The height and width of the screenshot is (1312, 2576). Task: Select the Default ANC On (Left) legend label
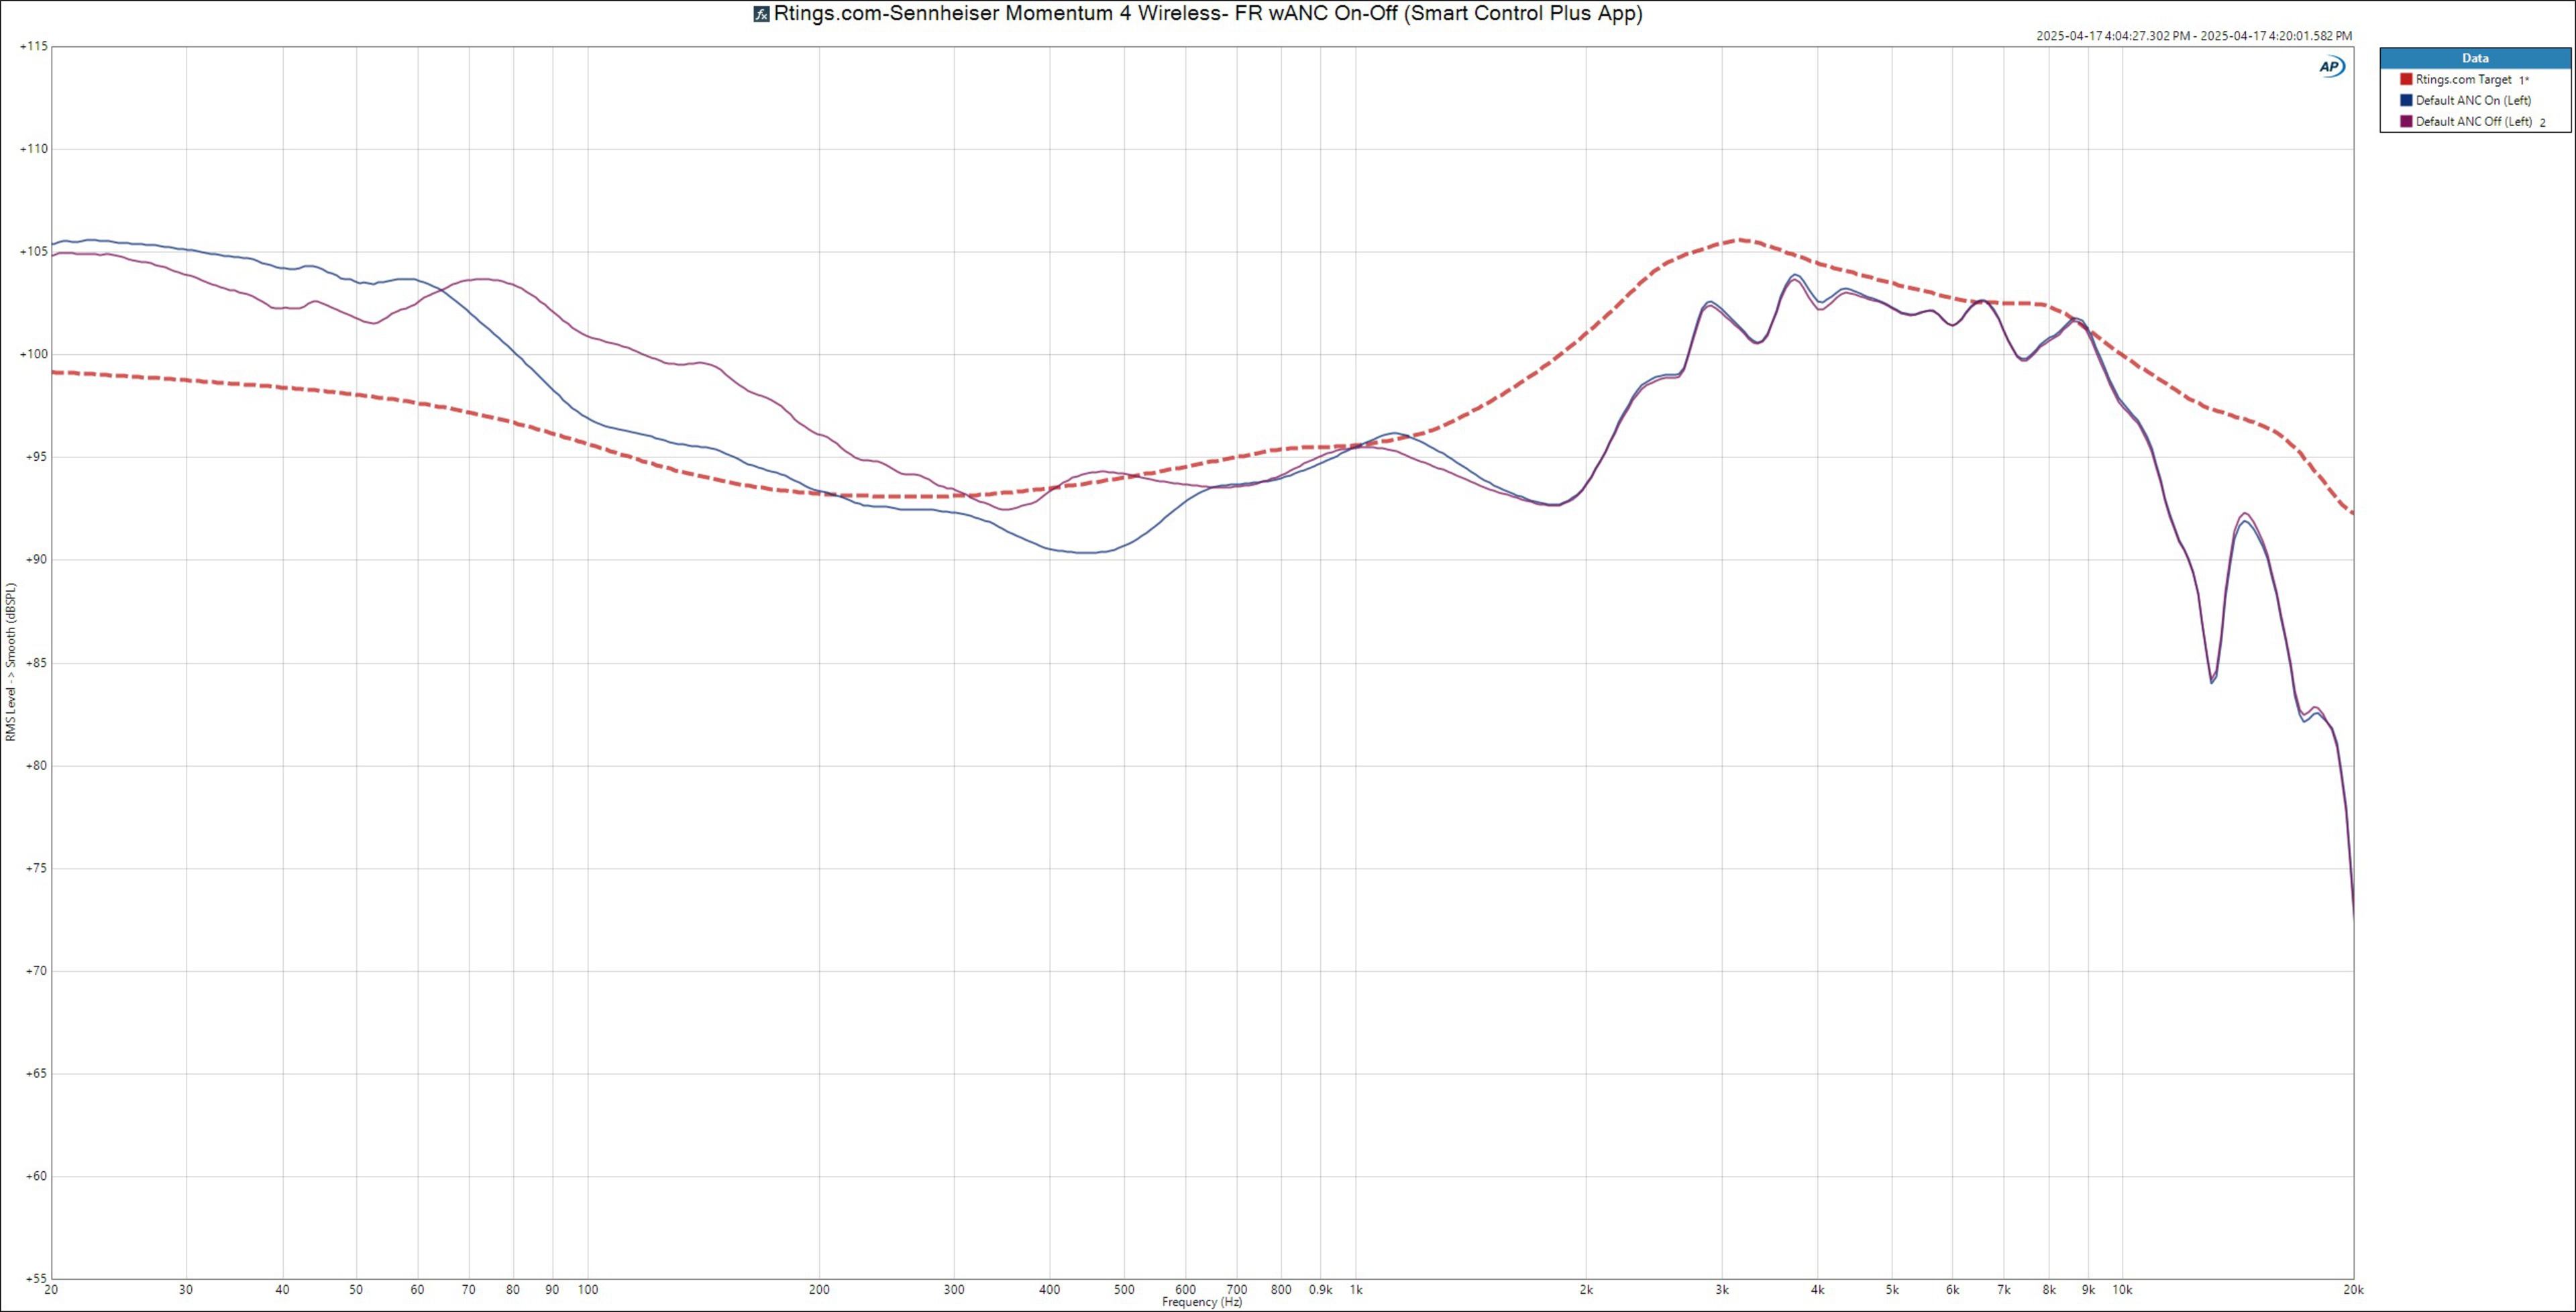click(x=2473, y=100)
